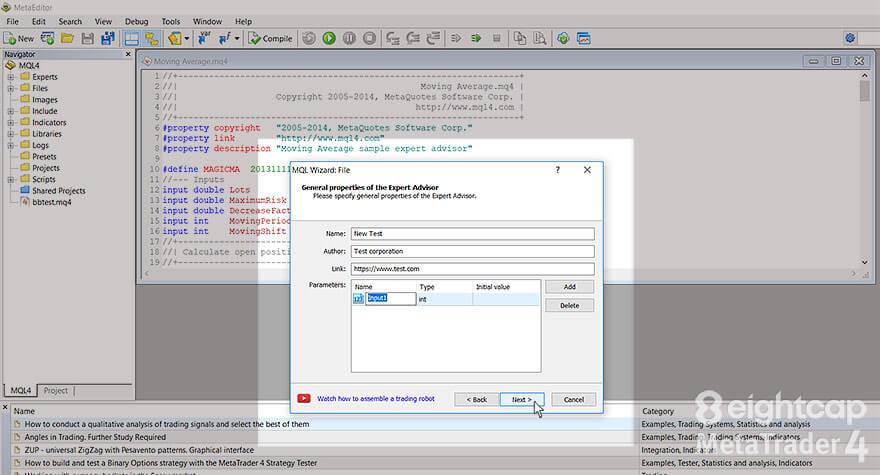The height and width of the screenshot is (475, 880).
Task: Click the editor's vertical scrollbar thumb
Action: click(x=864, y=91)
